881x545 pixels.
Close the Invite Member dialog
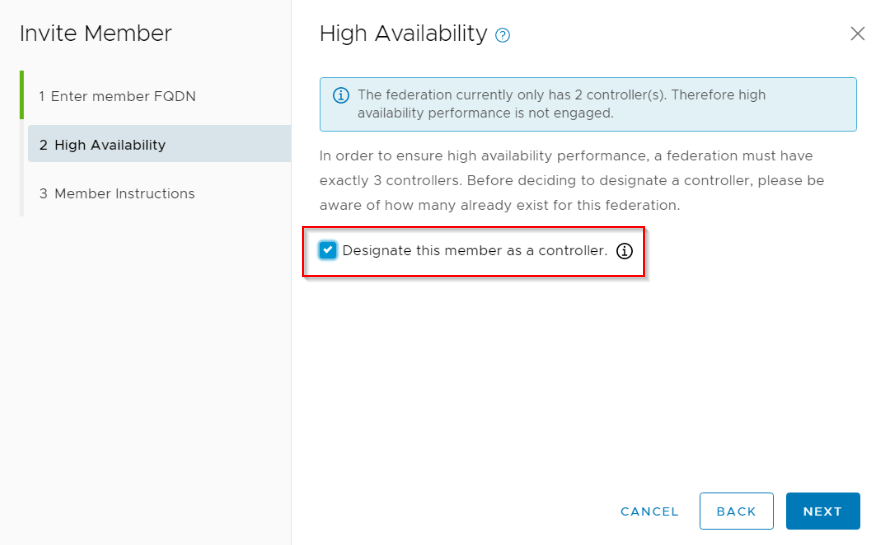tap(857, 34)
